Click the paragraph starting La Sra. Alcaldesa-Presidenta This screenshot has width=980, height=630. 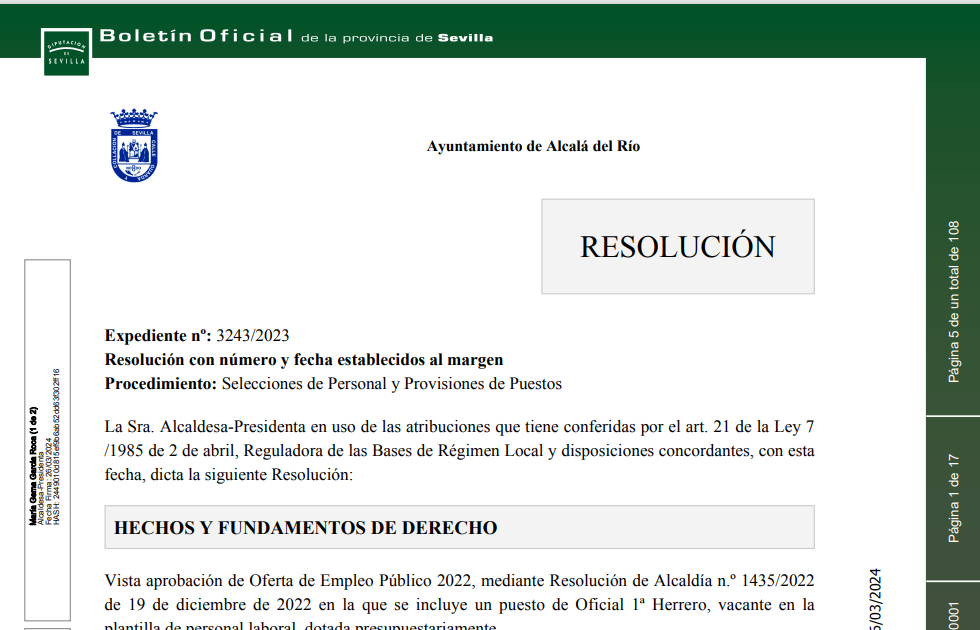click(x=459, y=450)
